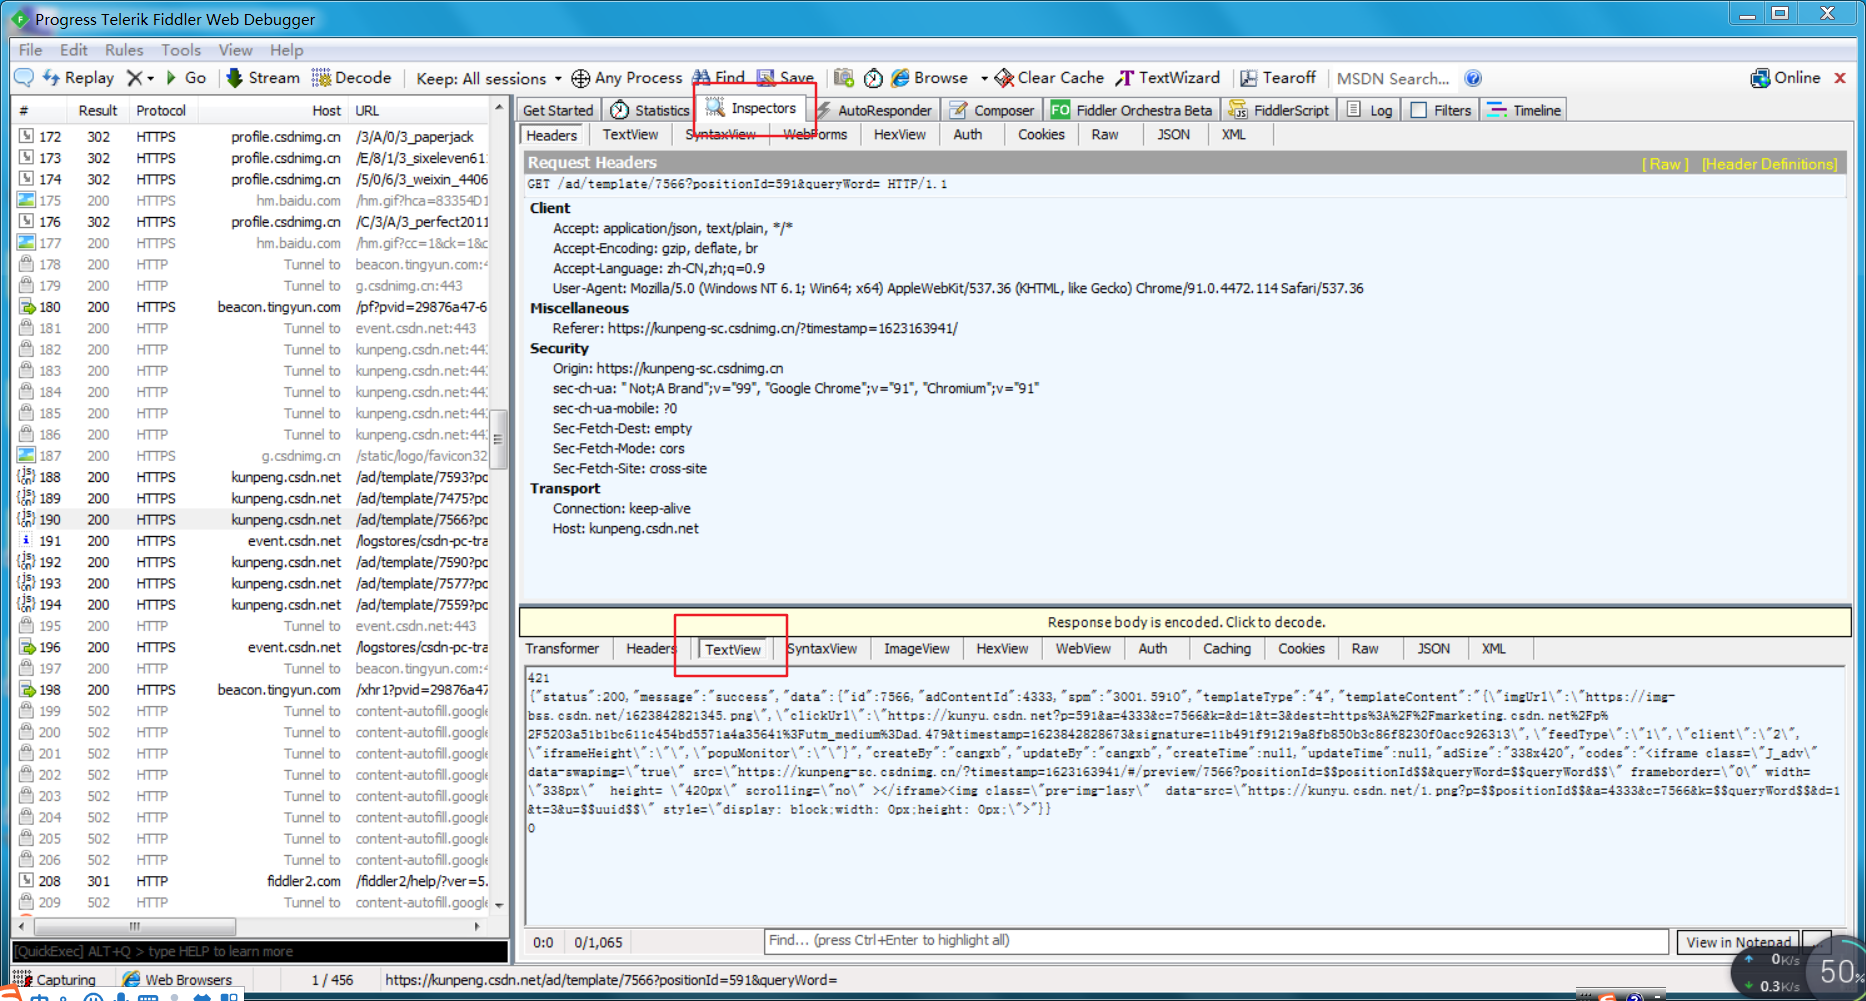This screenshot has width=1866, height=1001.
Task: Click the View in Notepad button
Action: (x=1738, y=942)
